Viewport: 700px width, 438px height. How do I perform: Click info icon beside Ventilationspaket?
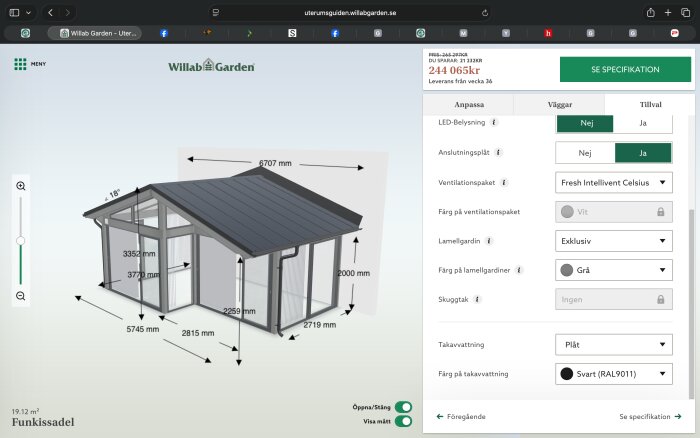click(504, 182)
